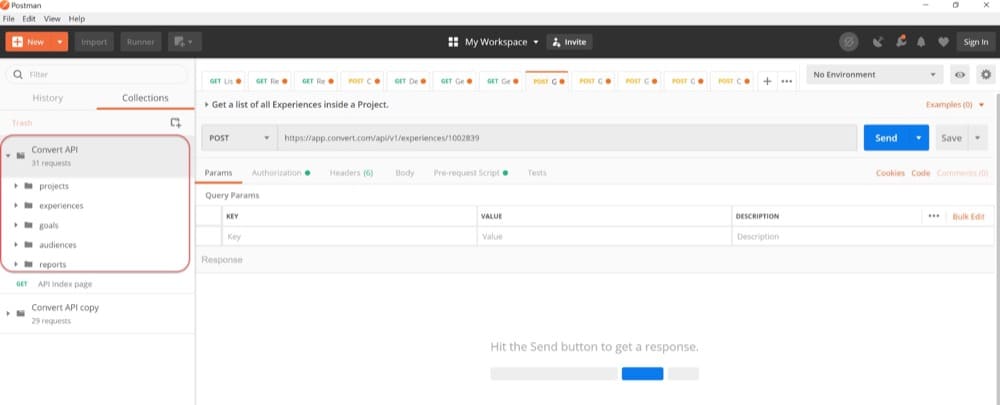Click the query param Value field
Screen dimensions: 1000x405
click(605, 236)
